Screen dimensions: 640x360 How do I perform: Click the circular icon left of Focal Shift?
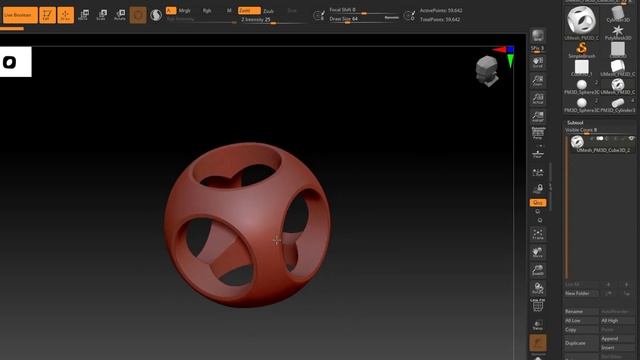pos(319,16)
